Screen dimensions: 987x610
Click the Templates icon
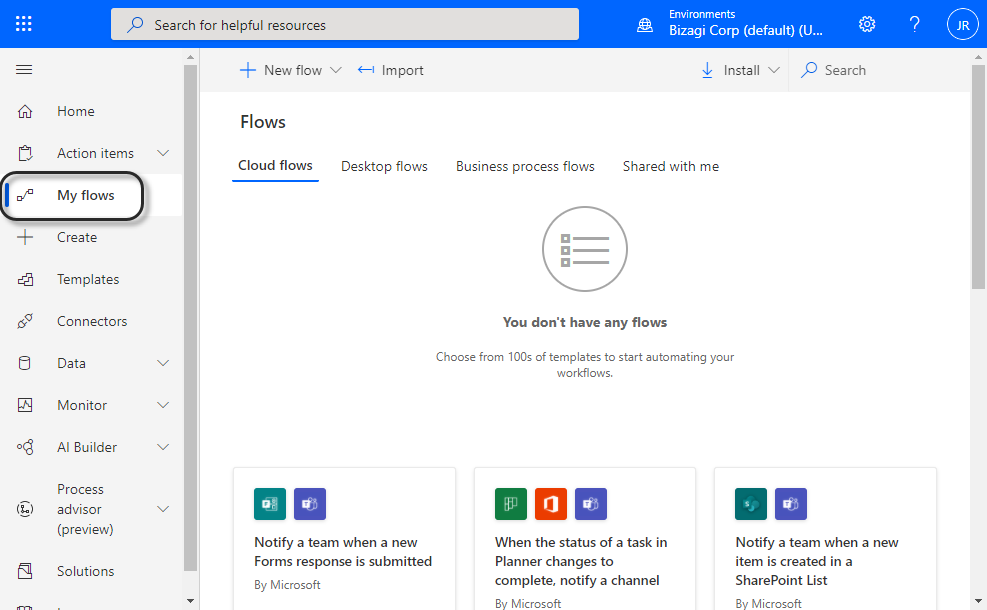pos(25,280)
